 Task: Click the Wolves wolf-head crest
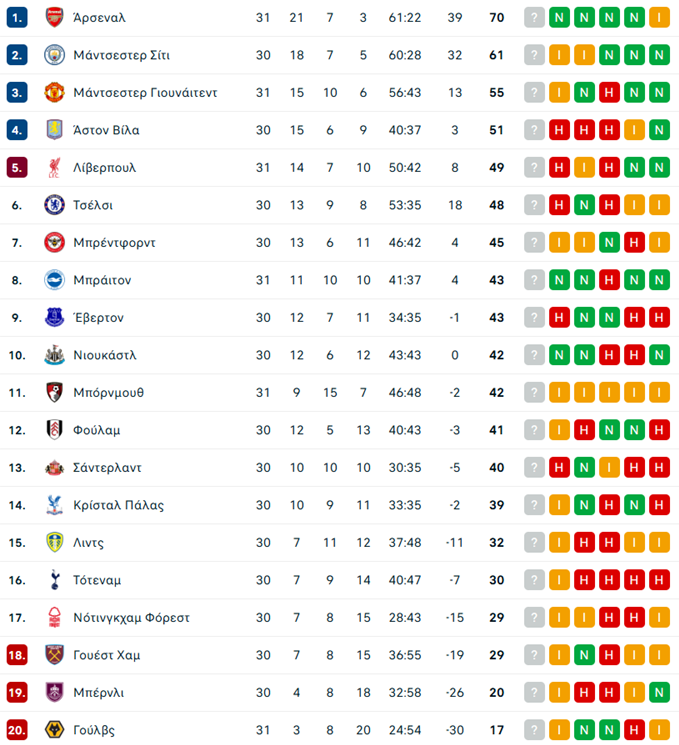coord(54,730)
